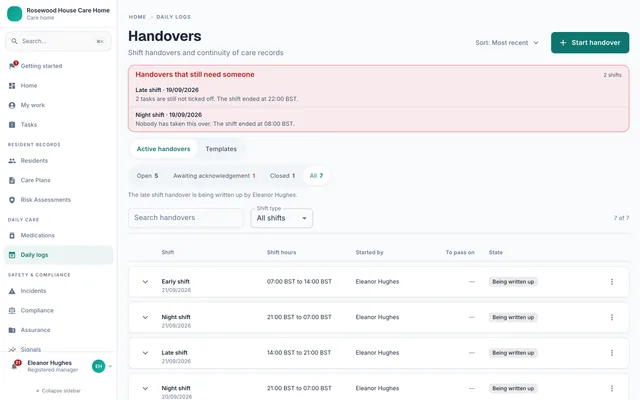Click the Assurance icon
Viewport: 640px width, 400px height.
pos(12,330)
